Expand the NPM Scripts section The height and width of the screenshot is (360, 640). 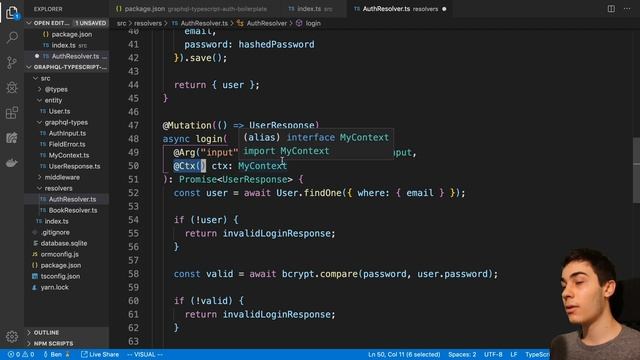pyautogui.click(x=67, y=343)
